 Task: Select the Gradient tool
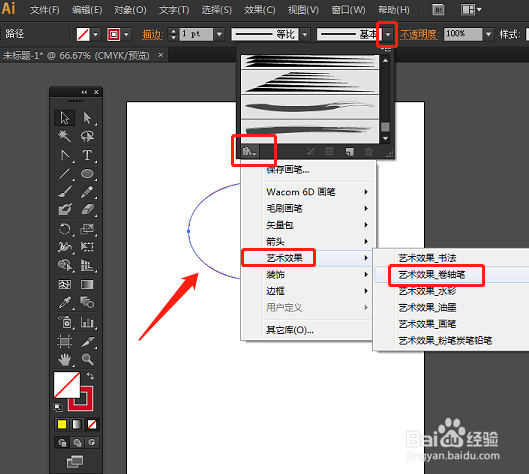[87, 284]
